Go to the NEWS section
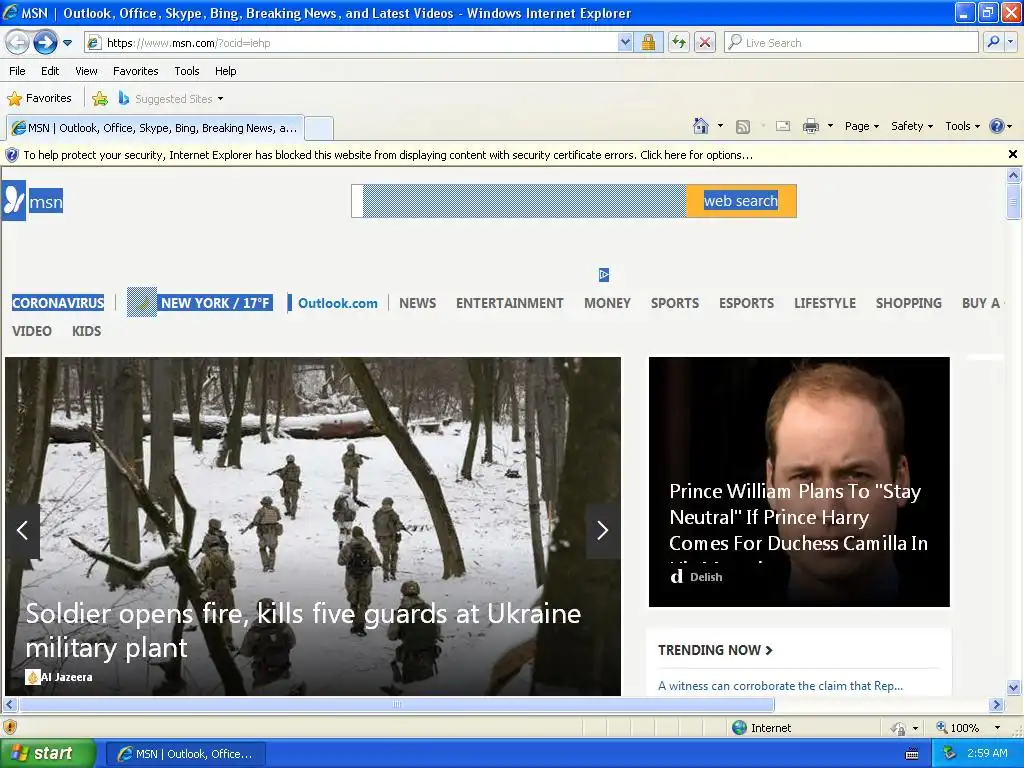1024x768 pixels. (x=417, y=303)
